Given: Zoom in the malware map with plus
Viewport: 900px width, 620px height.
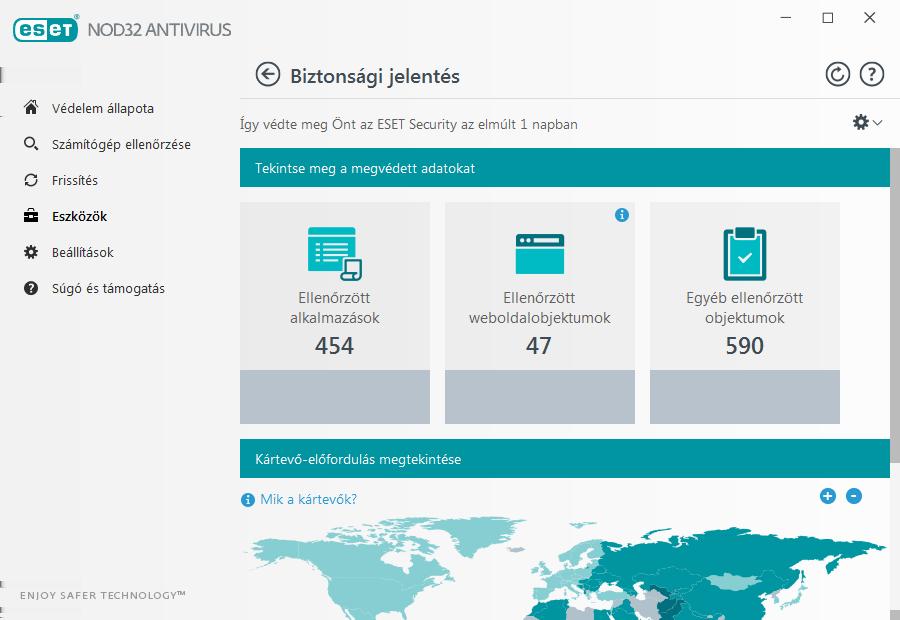Looking at the screenshot, I should click(828, 496).
